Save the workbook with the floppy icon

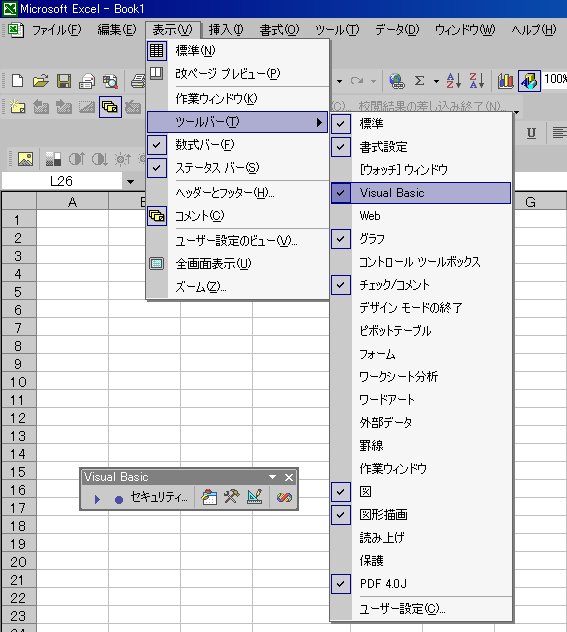(64, 81)
